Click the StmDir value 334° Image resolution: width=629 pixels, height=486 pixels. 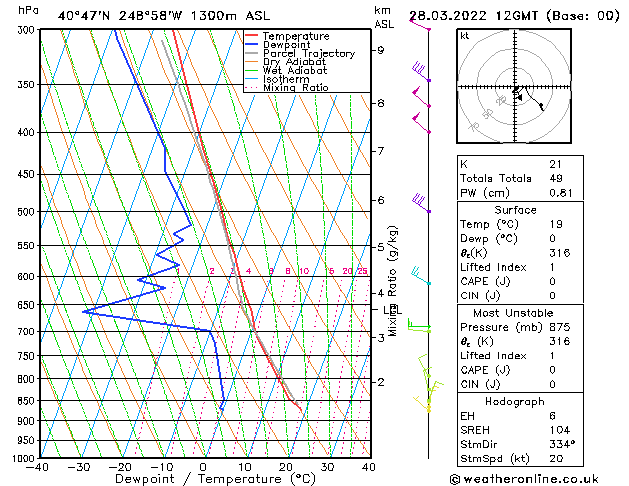[x=562, y=444]
